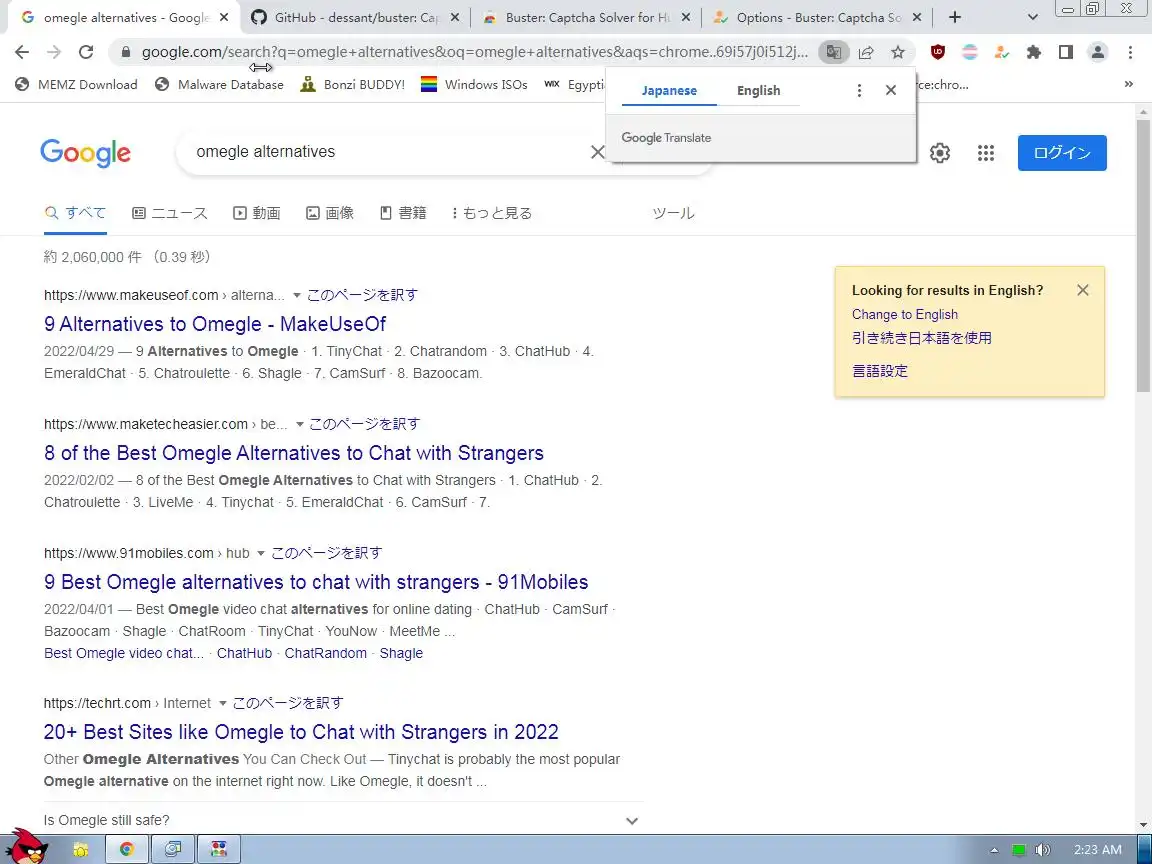Reload the page with the refresh icon
This screenshot has height=864, width=1152.
[86, 51]
